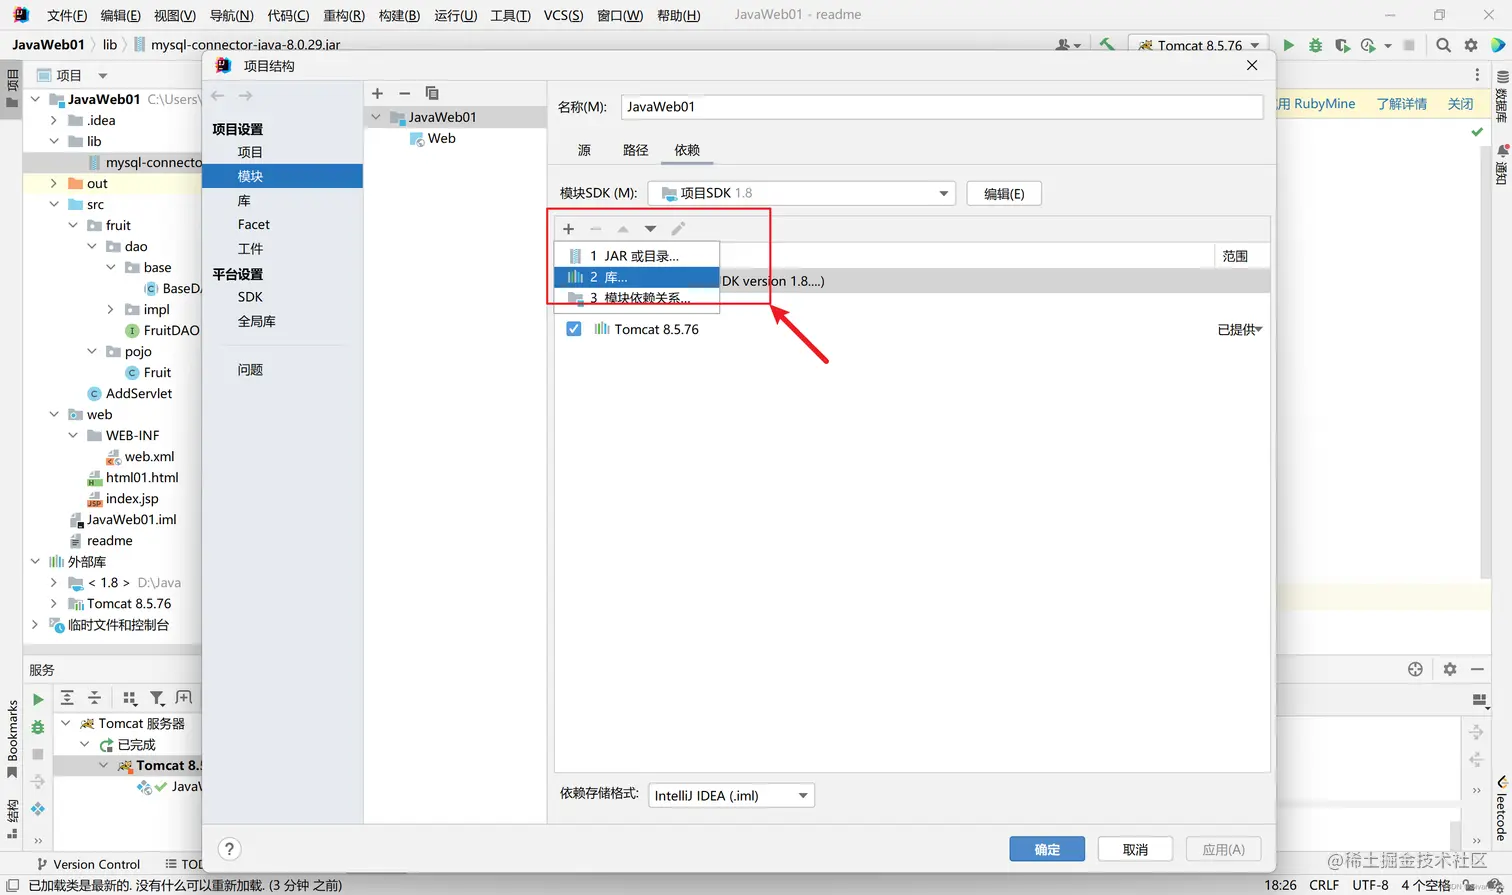Open IDE settings gear icon

click(x=1470, y=45)
